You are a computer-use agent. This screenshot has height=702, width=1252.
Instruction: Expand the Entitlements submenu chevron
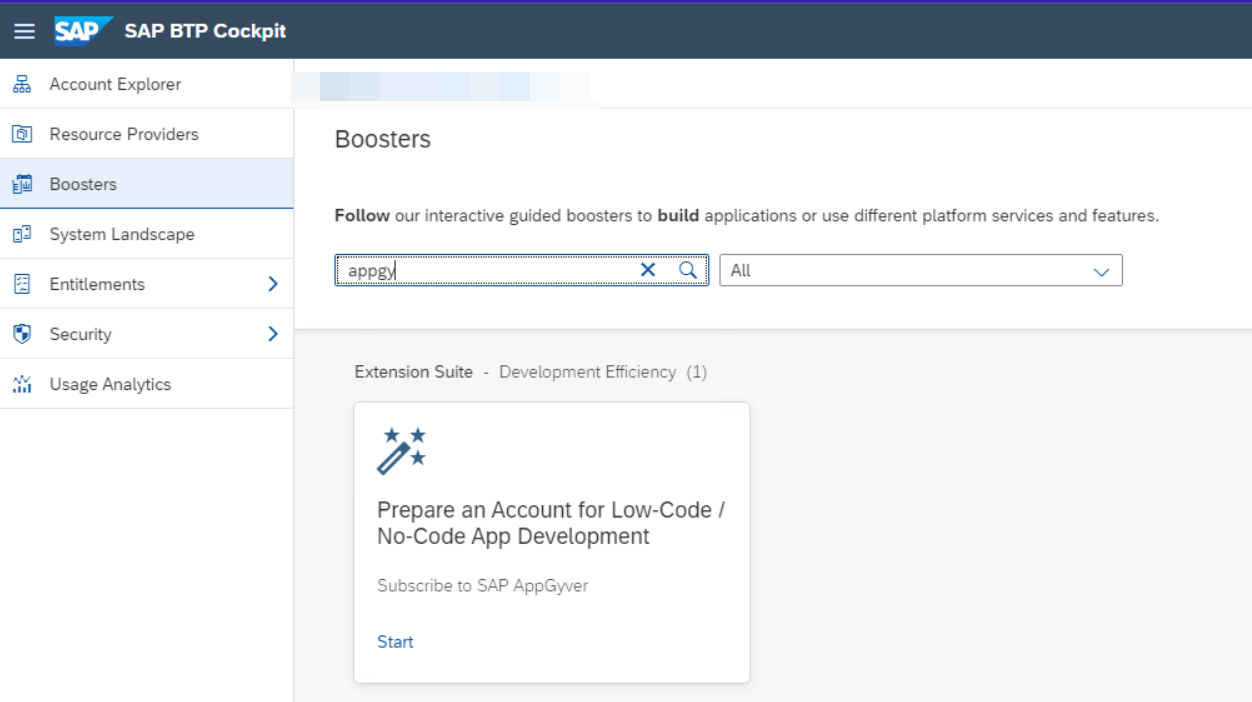click(272, 284)
